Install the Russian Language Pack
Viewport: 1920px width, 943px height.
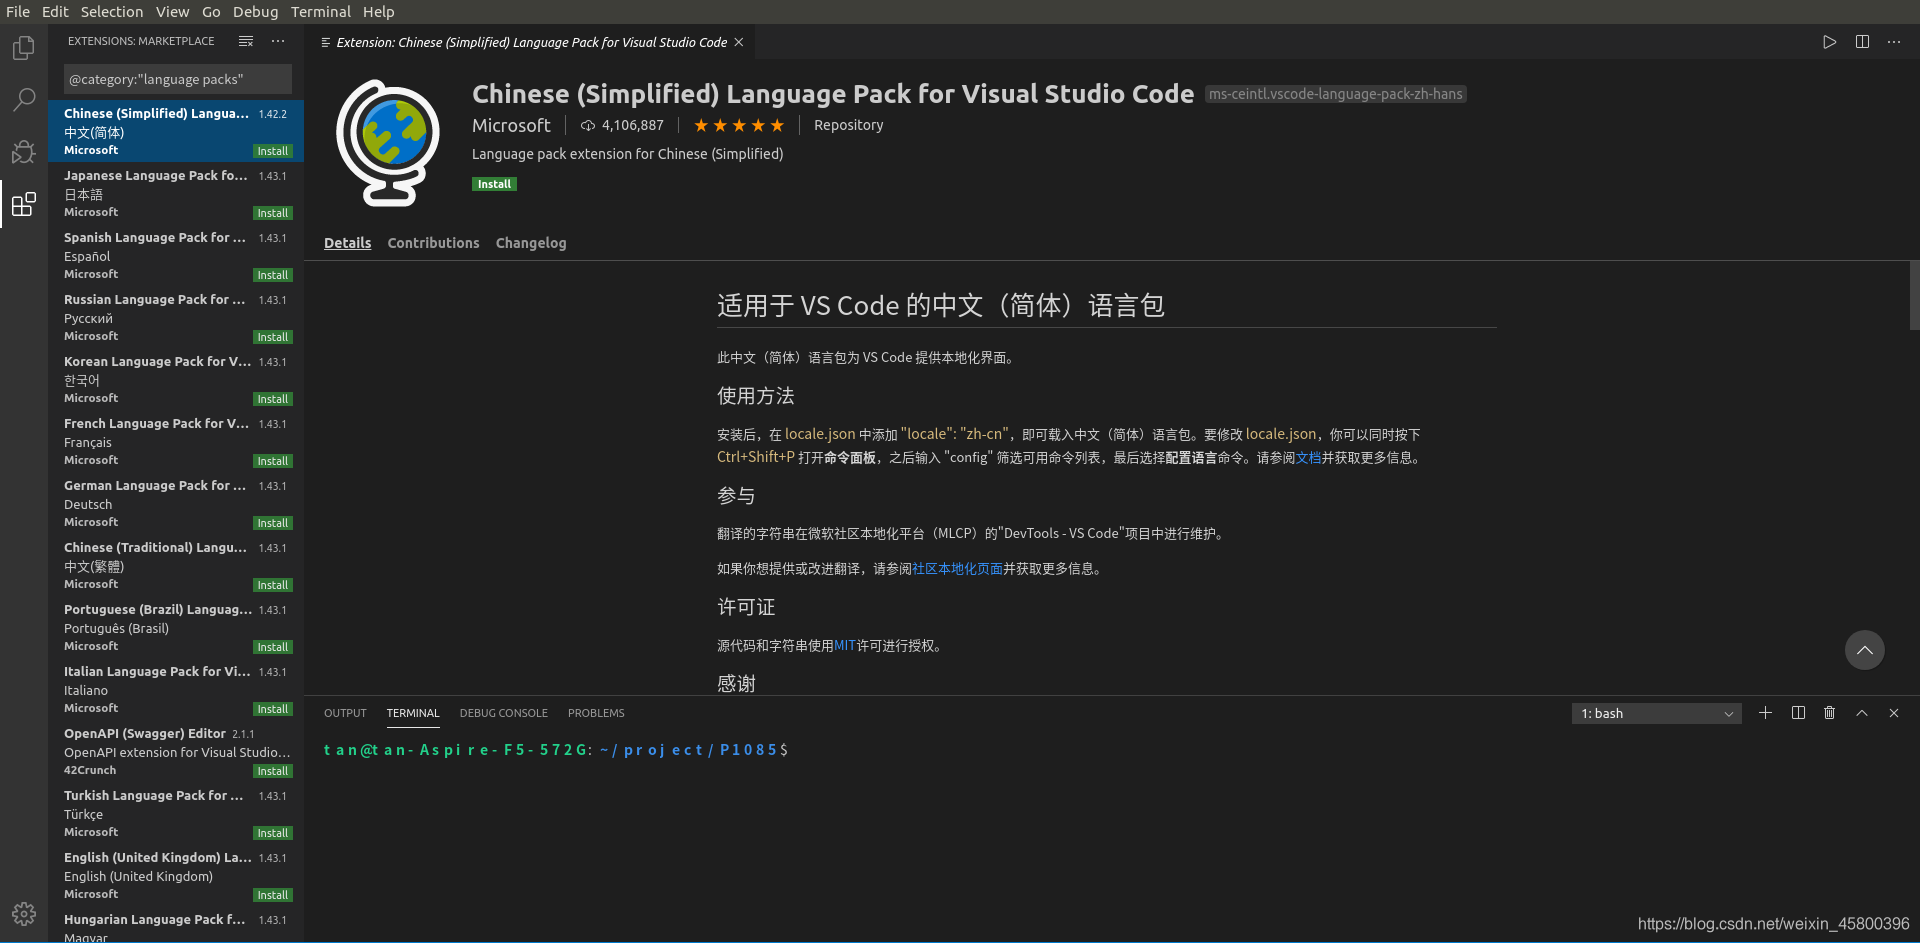coord(272,337)
